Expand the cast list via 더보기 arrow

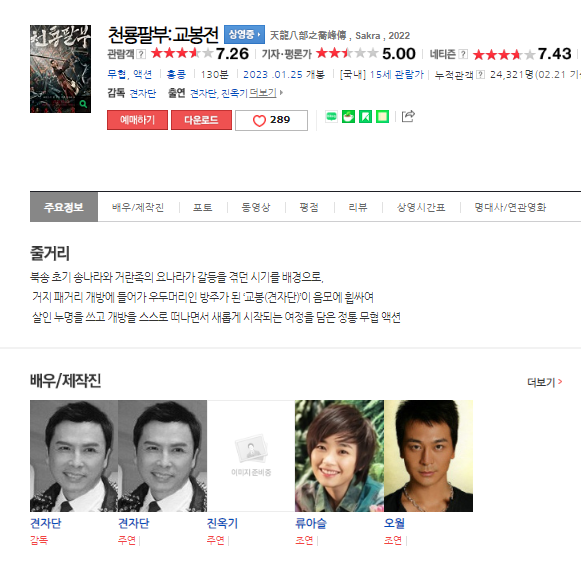coord(266,93)
